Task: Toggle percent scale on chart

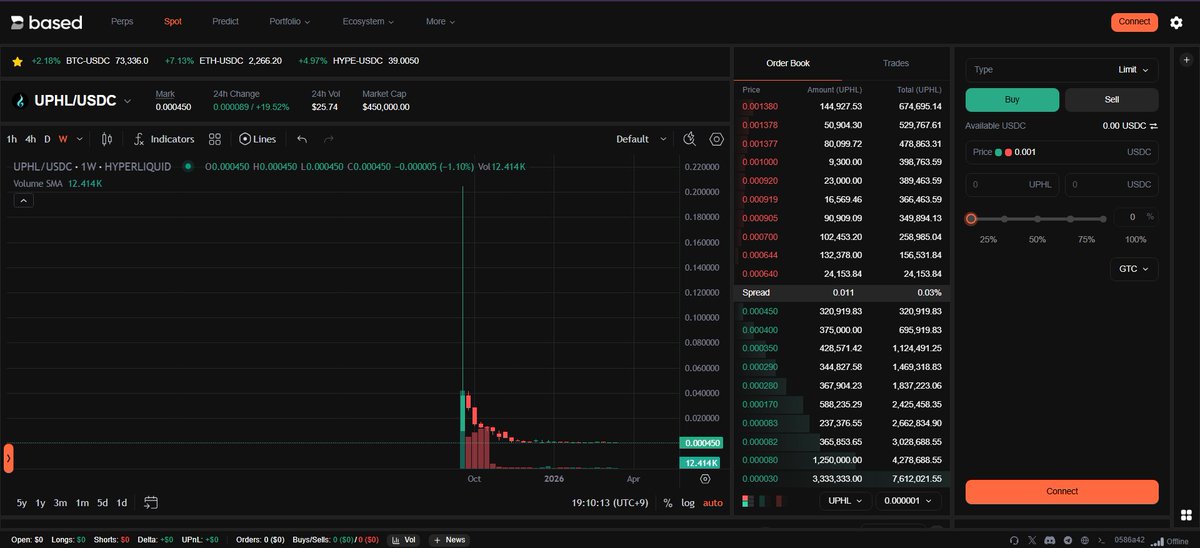Action: (x=667, y=503)
